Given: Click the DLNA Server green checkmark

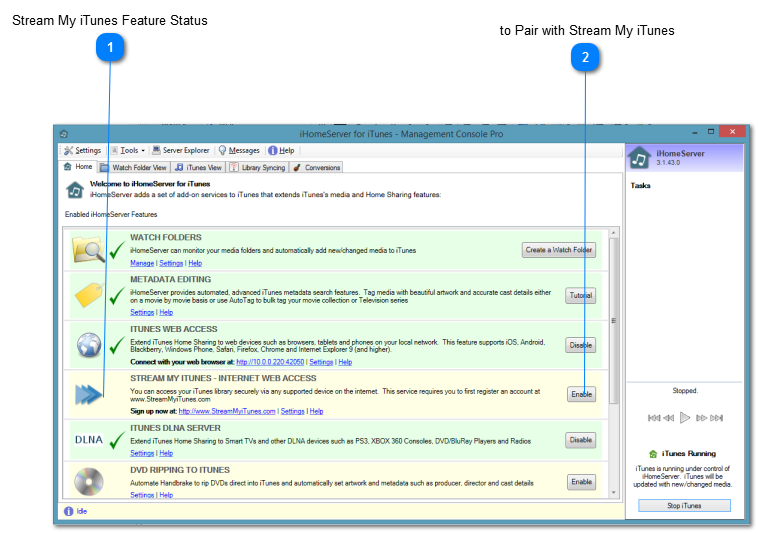Looking at the screenshot, I should point(117,440).
